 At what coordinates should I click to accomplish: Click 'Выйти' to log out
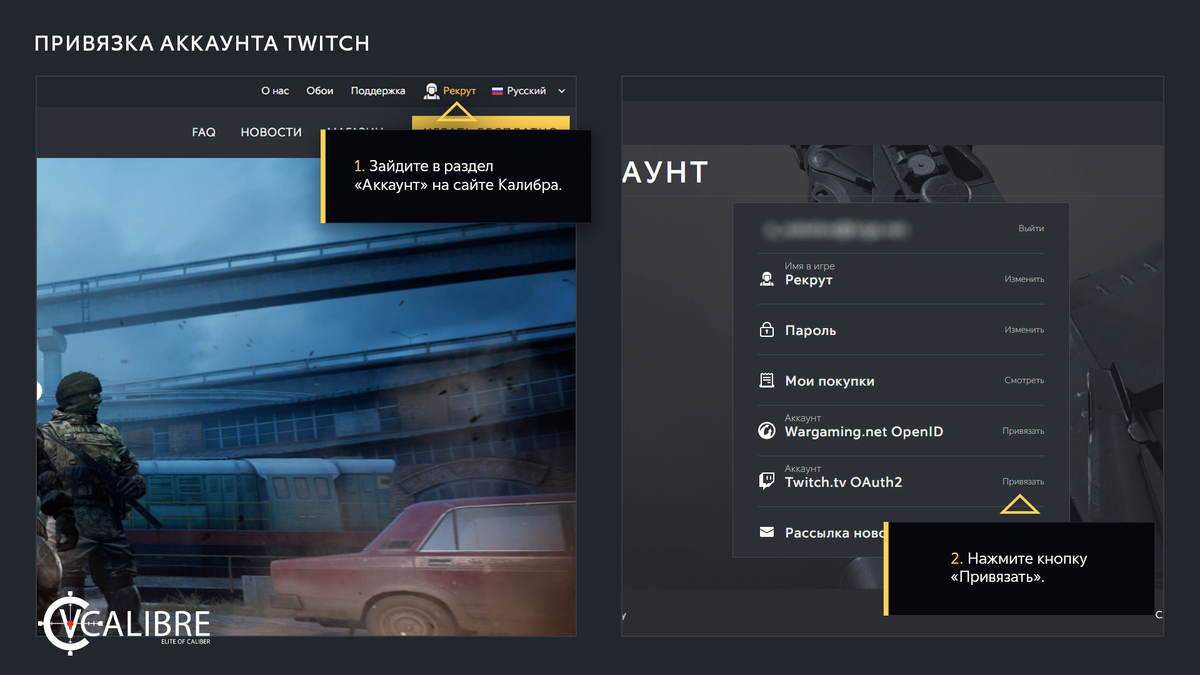(1031, 229)
